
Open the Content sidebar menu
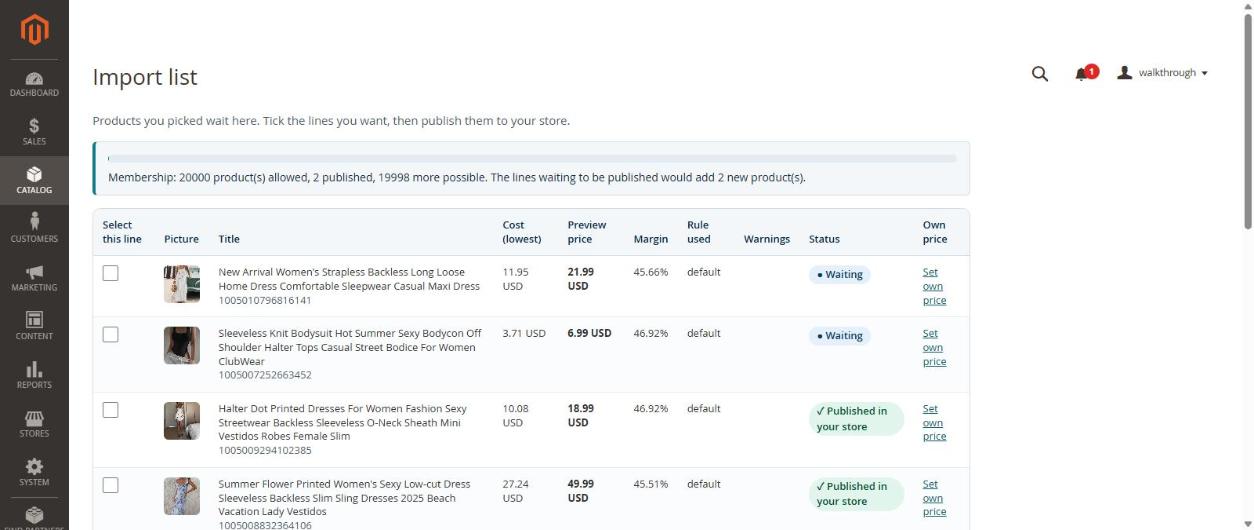34,326
